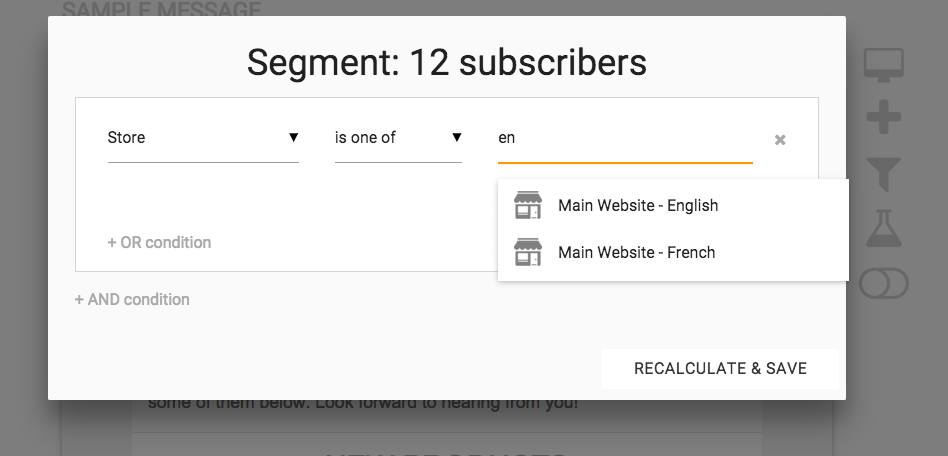The image size is (948, 456).
Task: Click the flask test icon
Action: pos(884,229)
